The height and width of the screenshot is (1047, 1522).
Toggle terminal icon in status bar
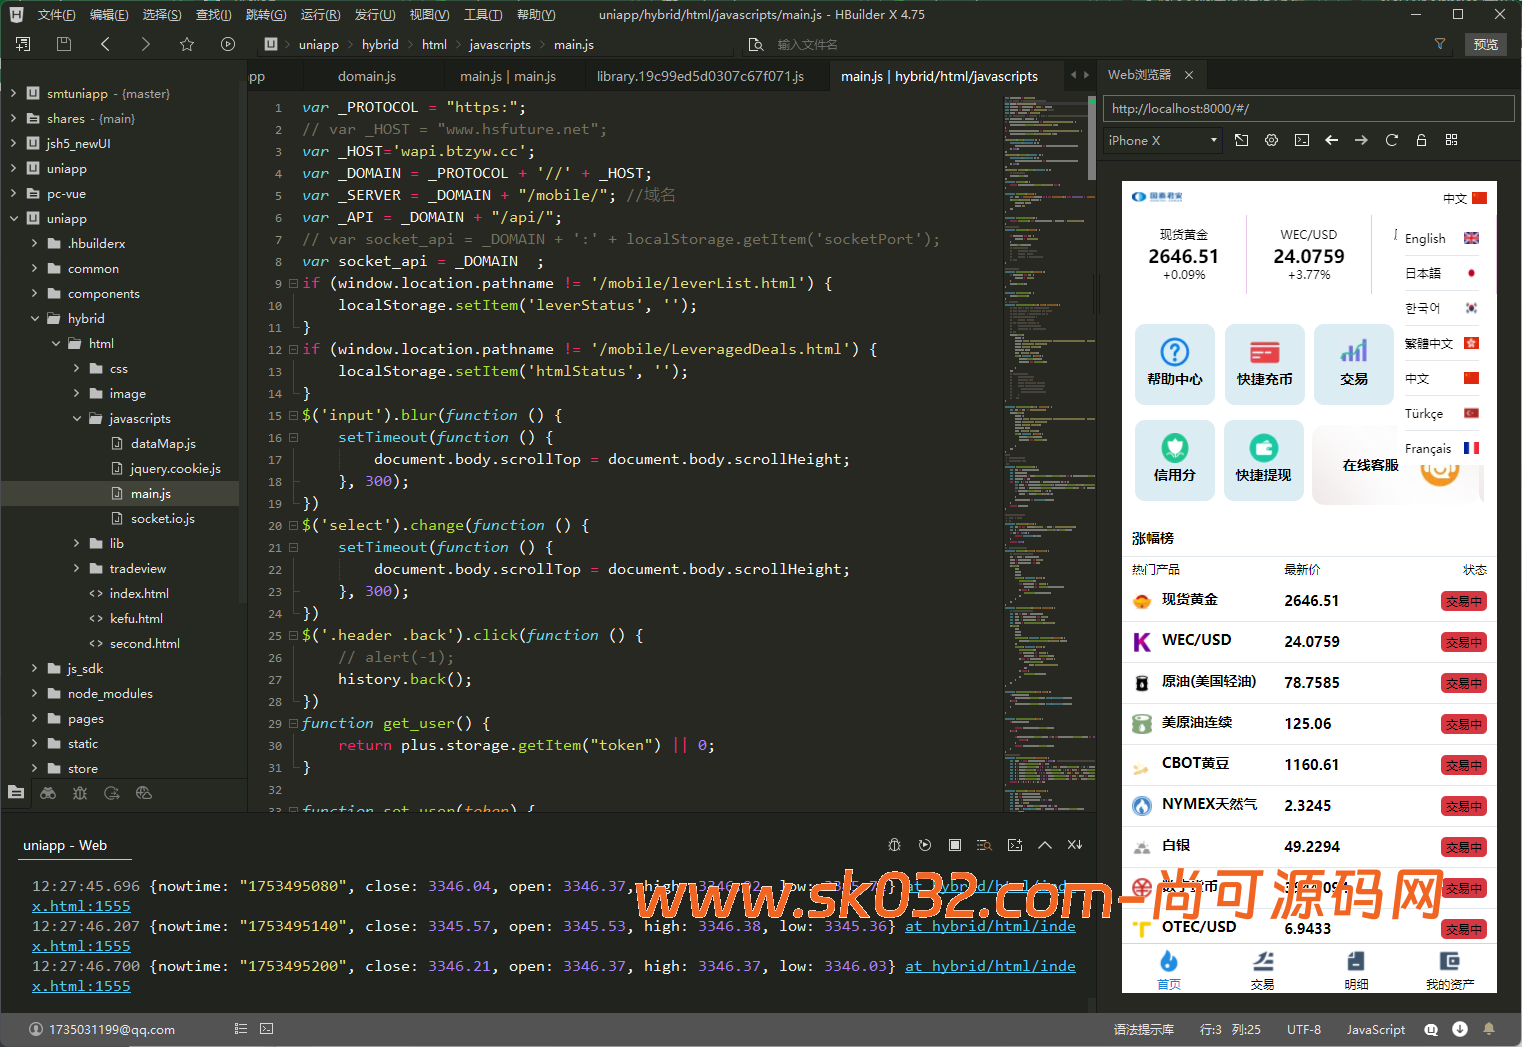[x=266, y=1029]
